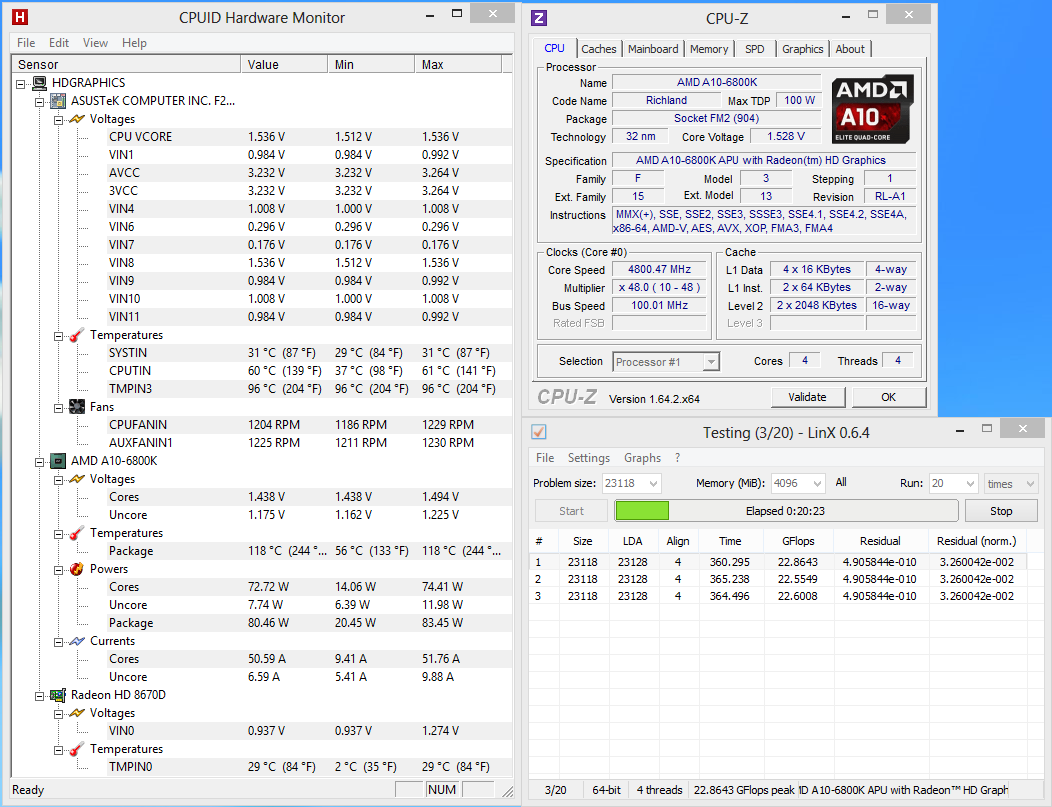Click the LinX window title icon
The height and width of the screenshot is (807, 1052).
[x=539, y=432]
